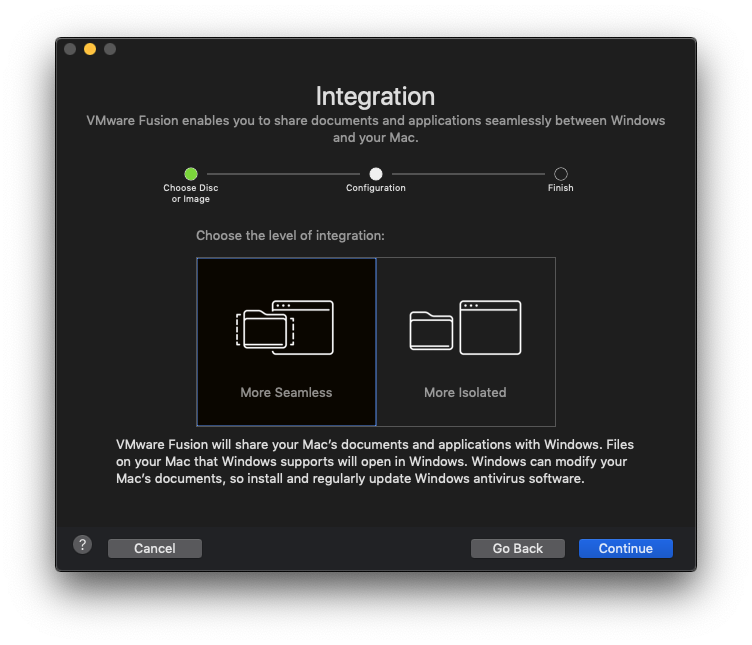Click the overlapping folder and window icon
This screenshot has width=752, height=645.
[285, 328]
